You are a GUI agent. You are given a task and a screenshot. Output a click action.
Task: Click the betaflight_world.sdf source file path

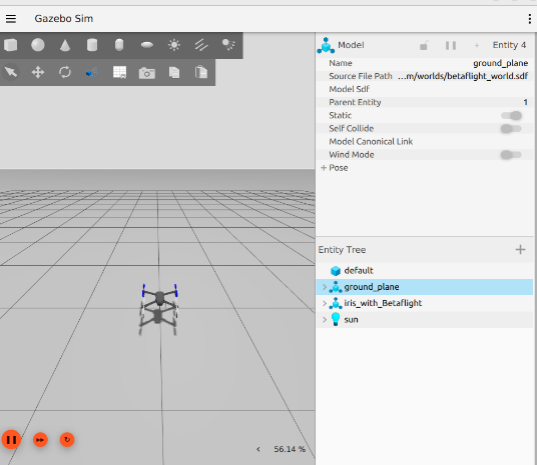pyautogui.click(x=463, y=76)
